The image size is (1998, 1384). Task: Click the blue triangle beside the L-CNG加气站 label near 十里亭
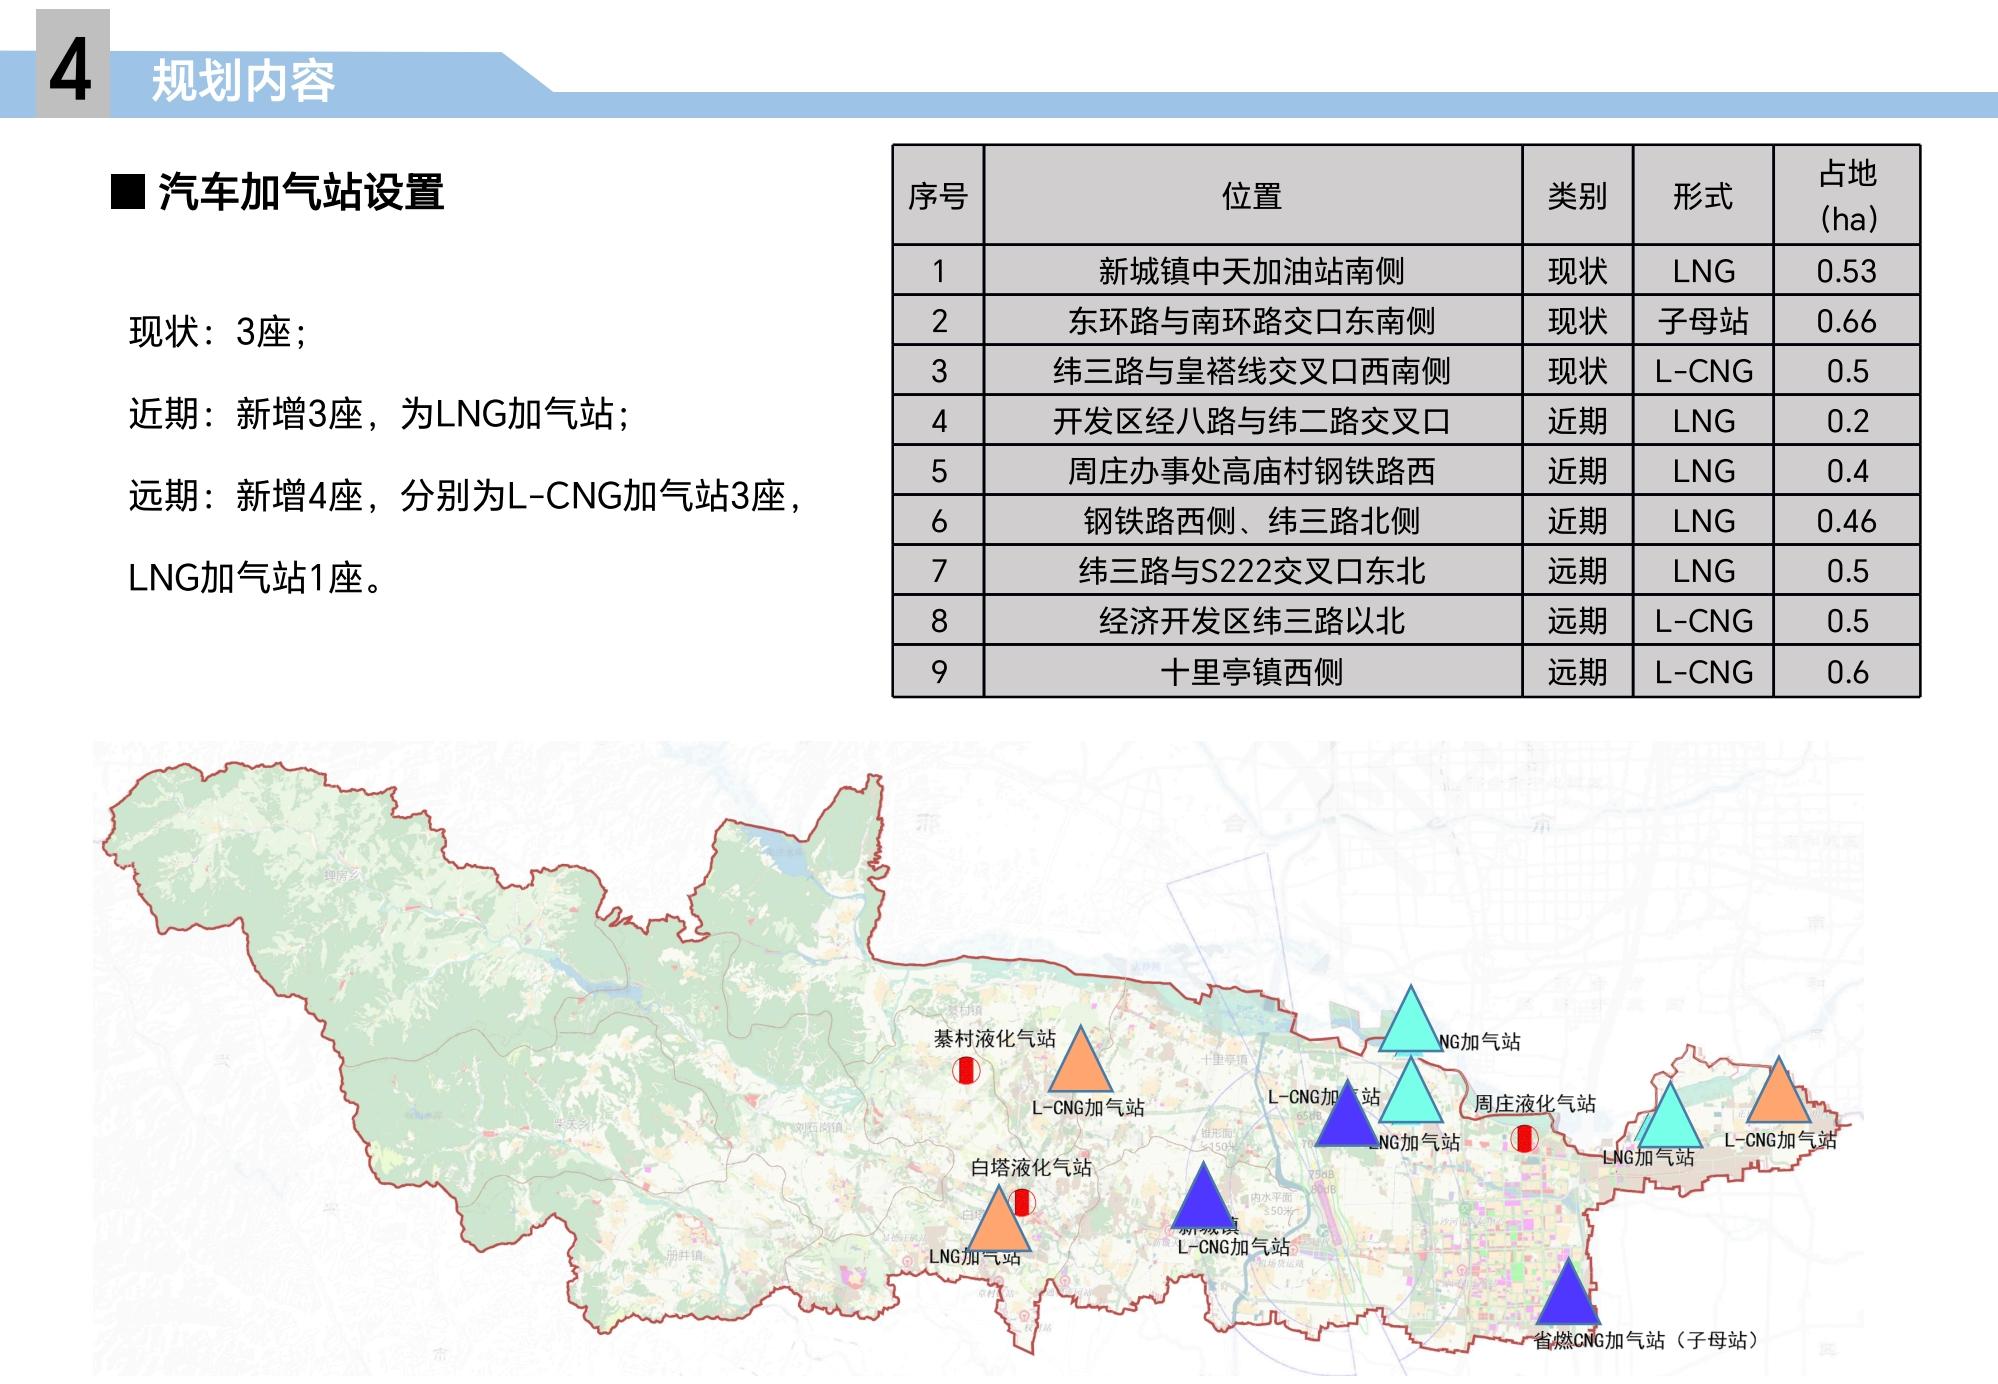coord(1348,1113)
